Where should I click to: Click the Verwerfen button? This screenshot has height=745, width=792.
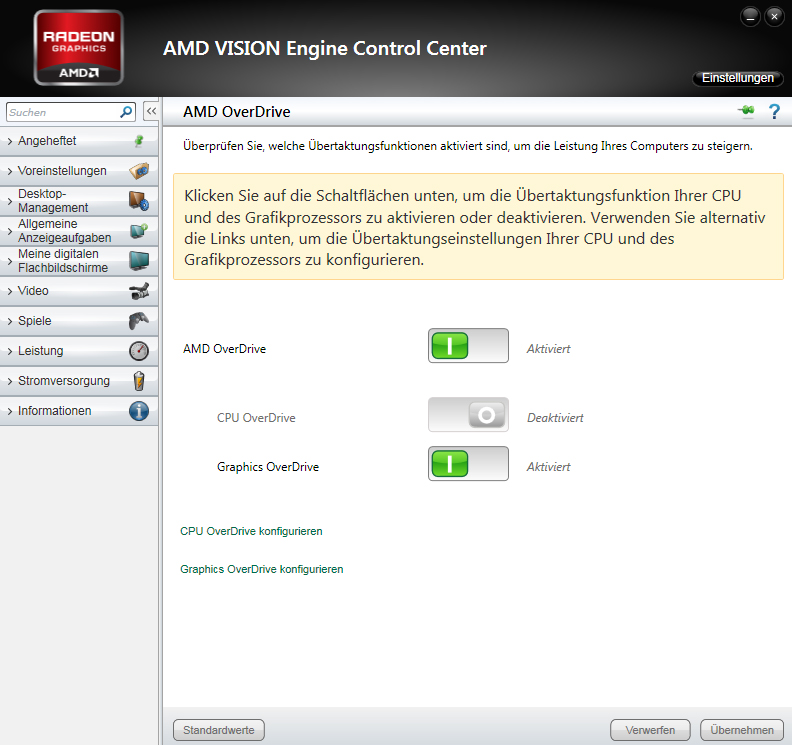[x=650, y=730]
